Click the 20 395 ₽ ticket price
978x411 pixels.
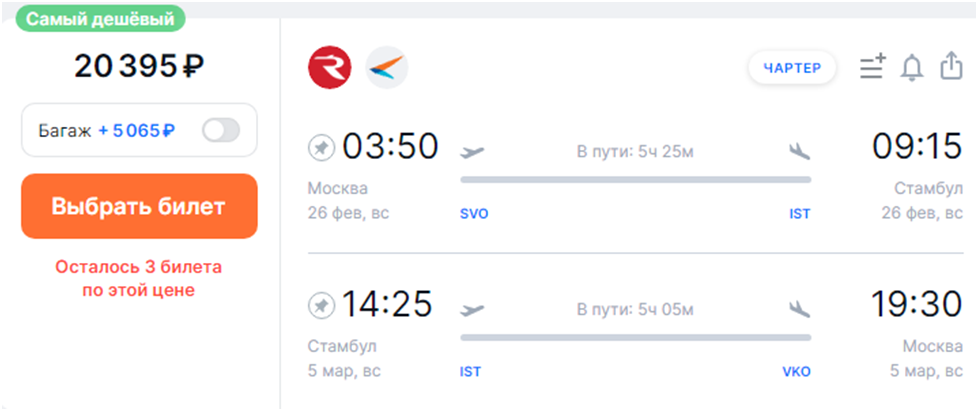139,66
